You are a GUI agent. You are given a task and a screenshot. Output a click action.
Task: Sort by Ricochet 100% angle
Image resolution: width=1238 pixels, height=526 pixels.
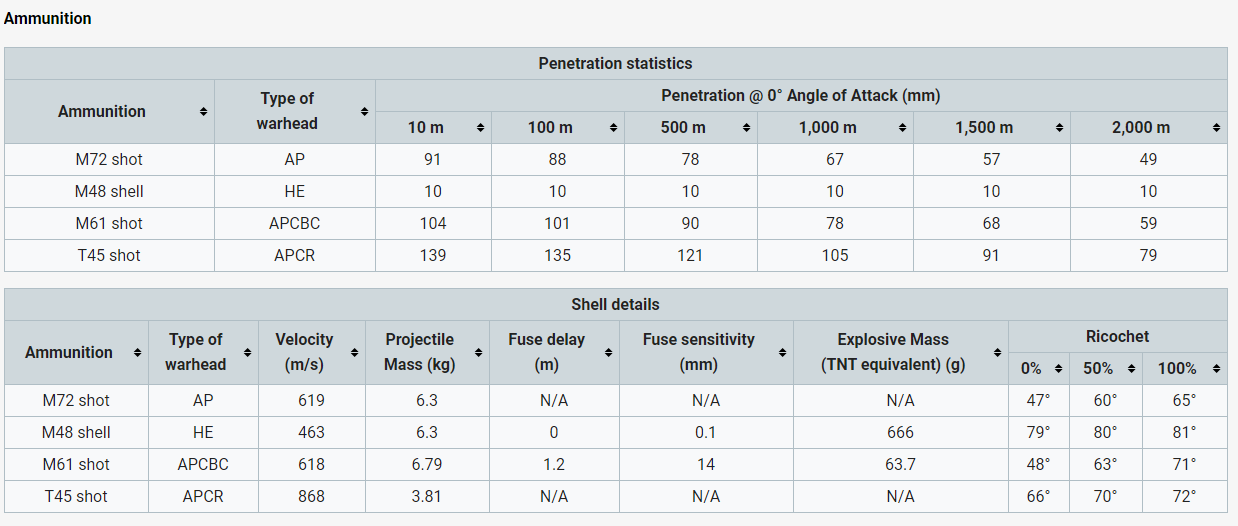pyautogui.click(x=1213, y=369)
